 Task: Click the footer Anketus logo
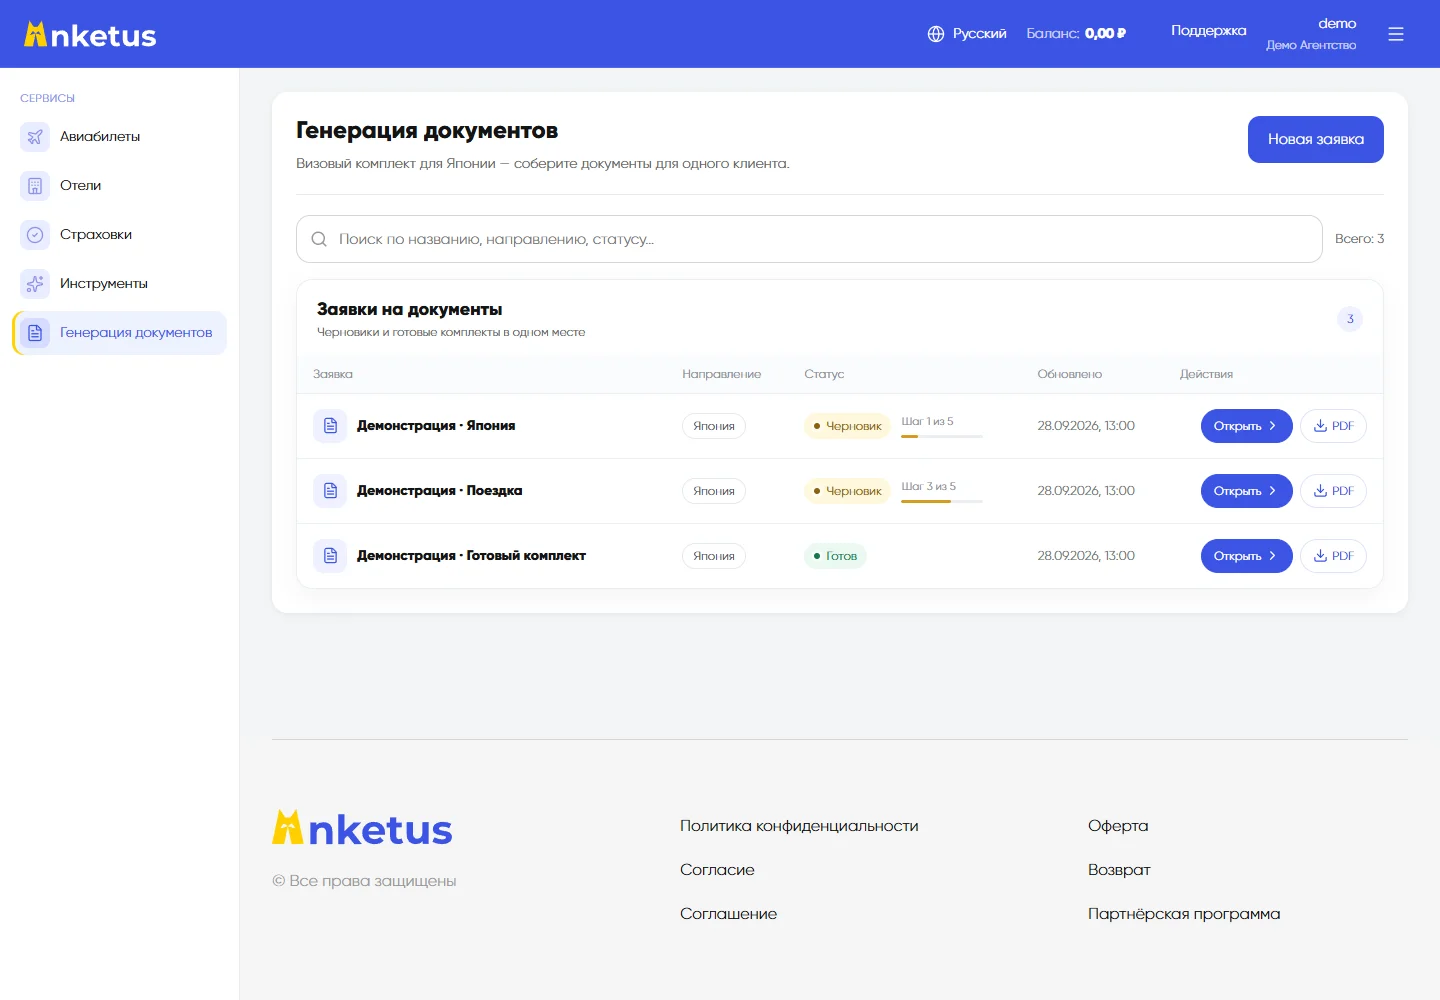point(362,828)
